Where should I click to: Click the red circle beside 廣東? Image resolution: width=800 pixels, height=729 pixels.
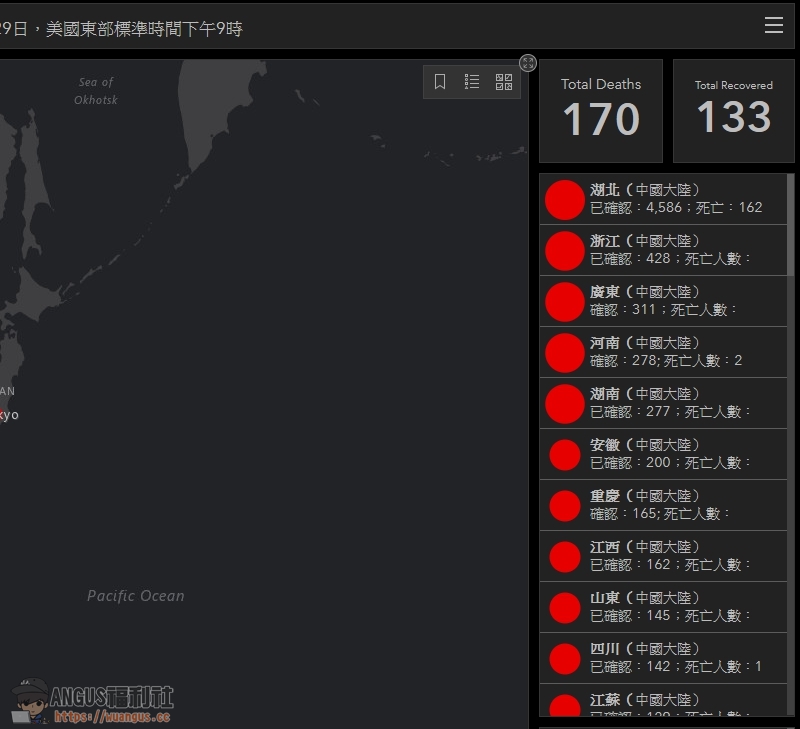coord(565,301)
